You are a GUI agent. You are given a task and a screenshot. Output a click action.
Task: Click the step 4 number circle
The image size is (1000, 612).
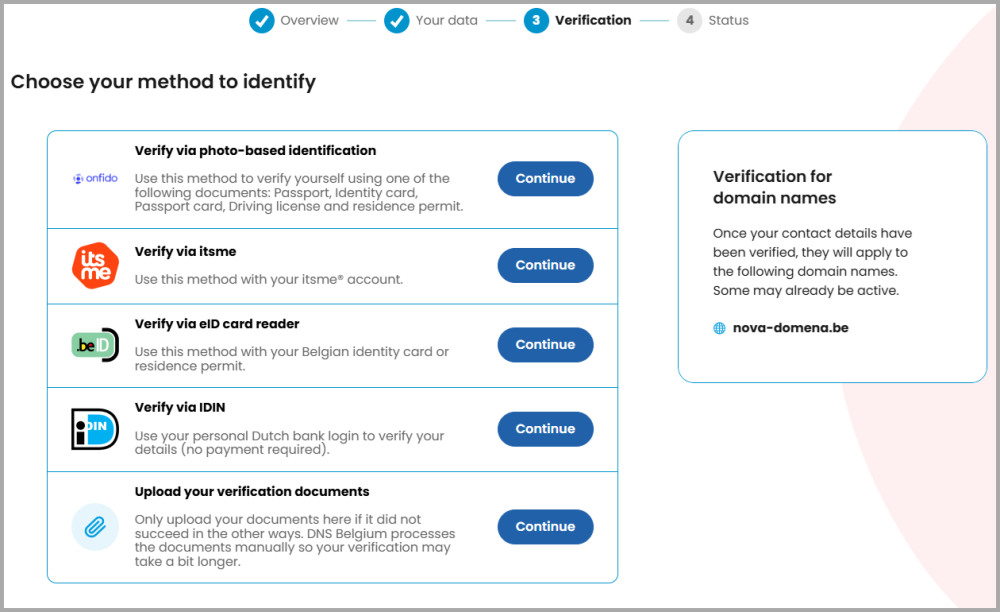pos(689,20)
